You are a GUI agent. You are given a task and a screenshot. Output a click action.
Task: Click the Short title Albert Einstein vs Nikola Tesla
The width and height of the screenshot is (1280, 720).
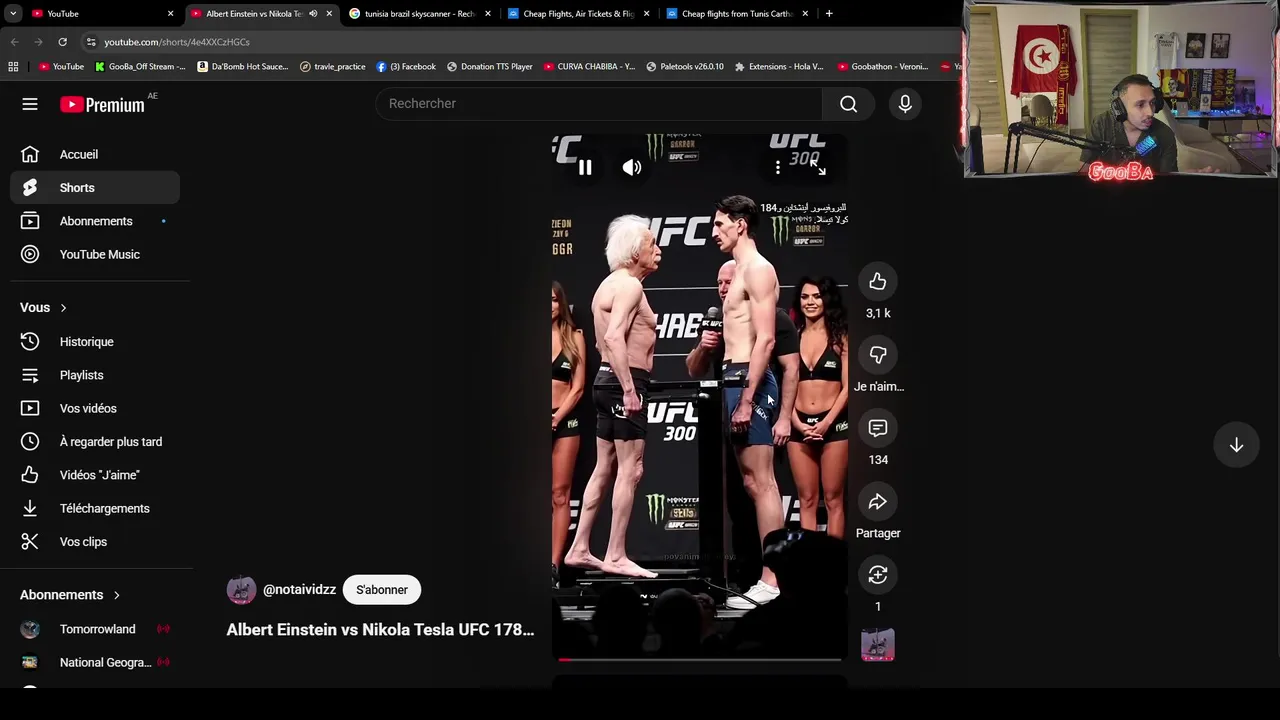tap(380, 630)
